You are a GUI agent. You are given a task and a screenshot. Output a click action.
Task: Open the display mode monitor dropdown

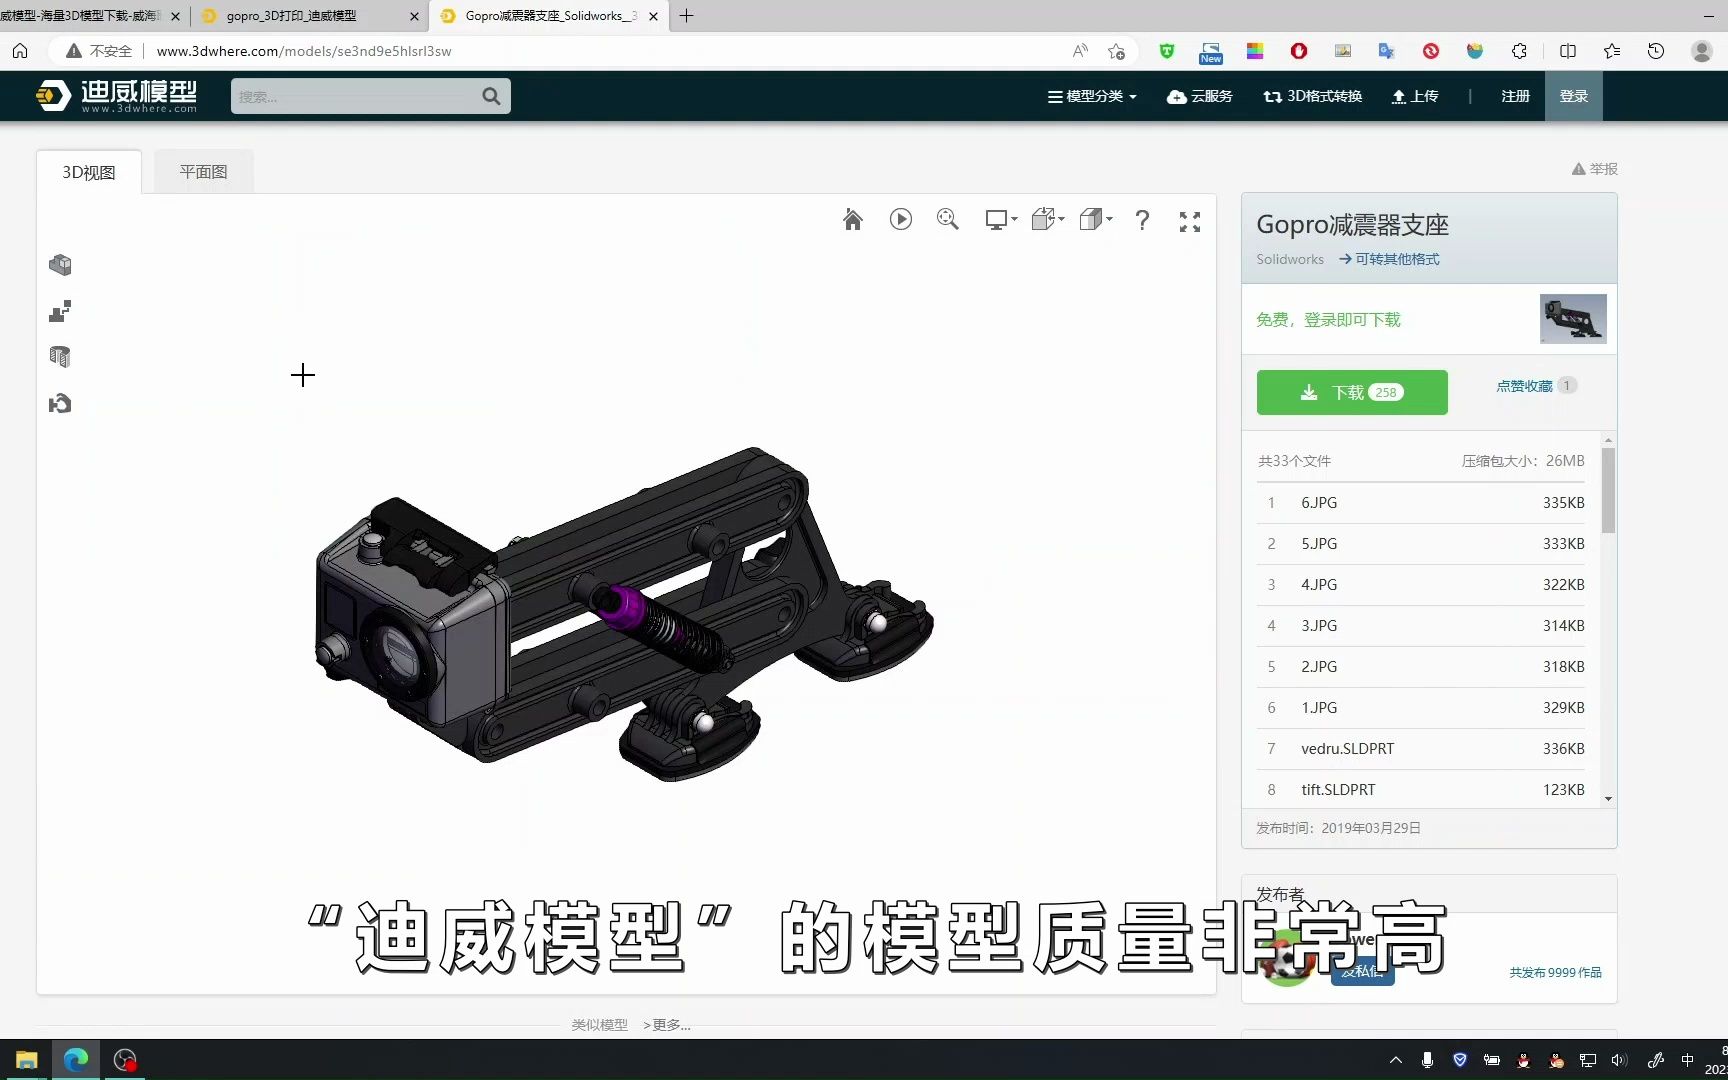point(1001,220)
